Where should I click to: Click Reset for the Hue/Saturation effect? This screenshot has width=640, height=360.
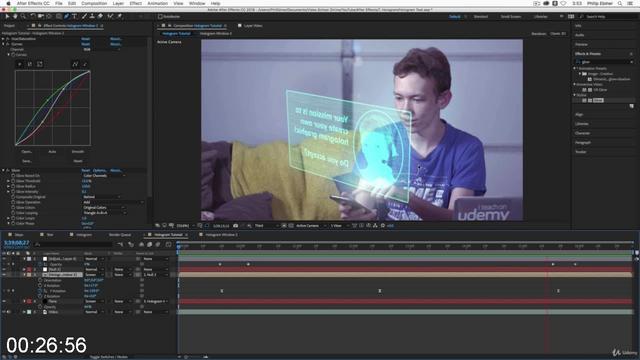86,39
